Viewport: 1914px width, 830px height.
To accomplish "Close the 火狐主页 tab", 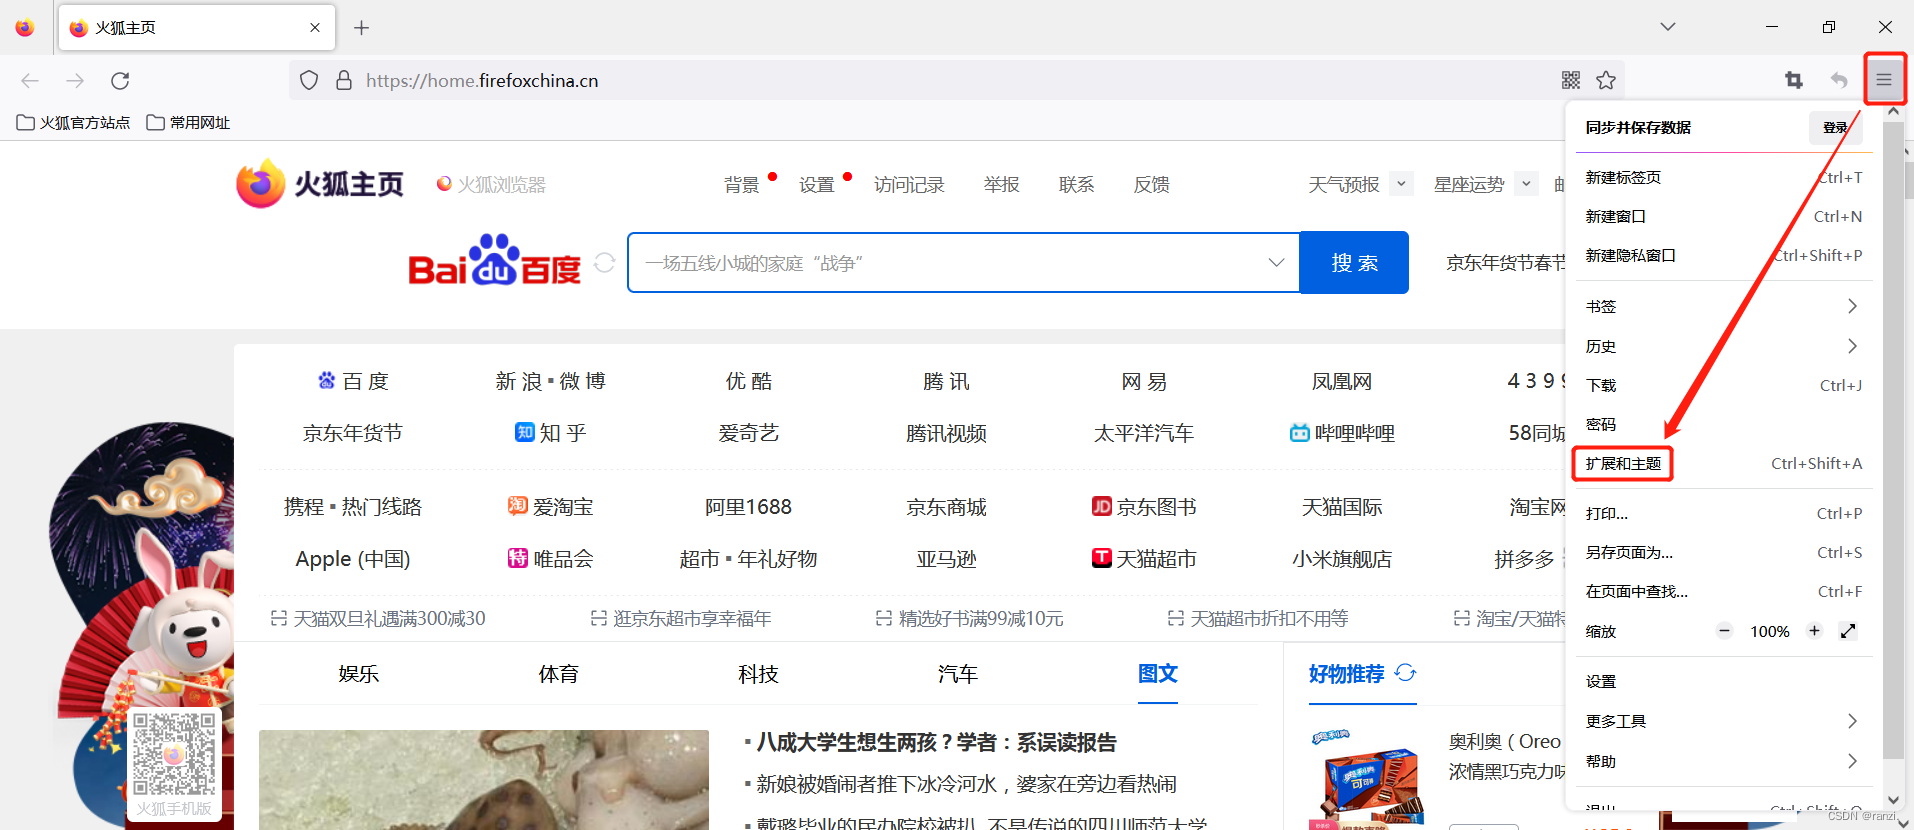I will [x=315, y=28].
